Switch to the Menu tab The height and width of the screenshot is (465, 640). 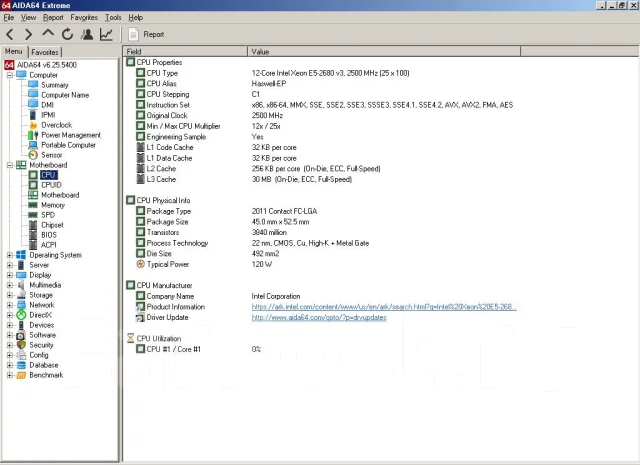[13, 51]
